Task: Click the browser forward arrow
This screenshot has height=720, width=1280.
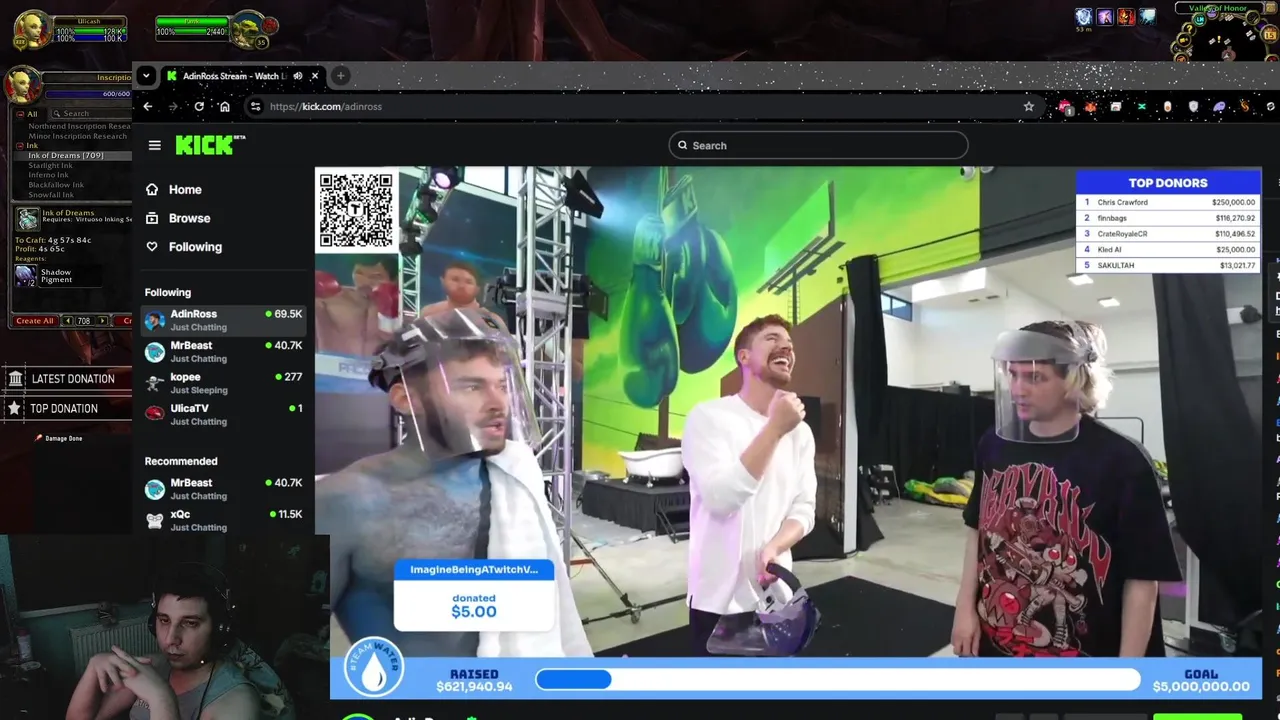Action: point(173,106)
